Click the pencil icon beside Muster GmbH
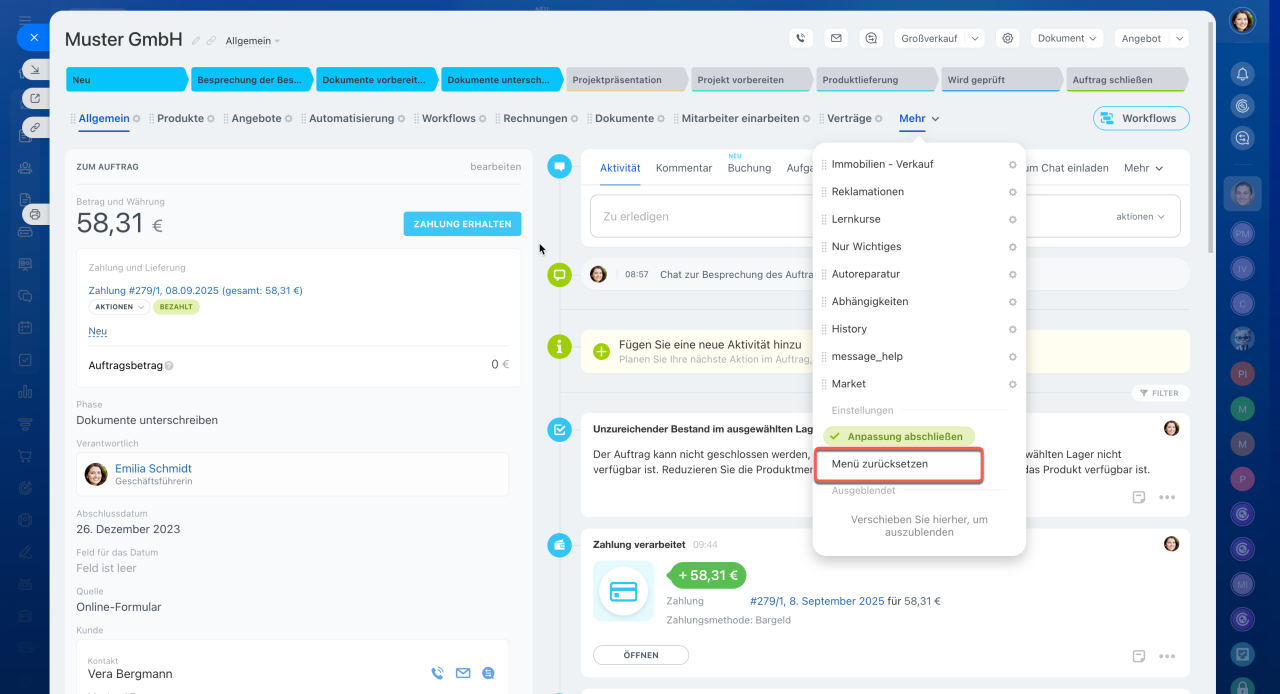This screenshot has height=694, width=1280. [x=196, y=41]
